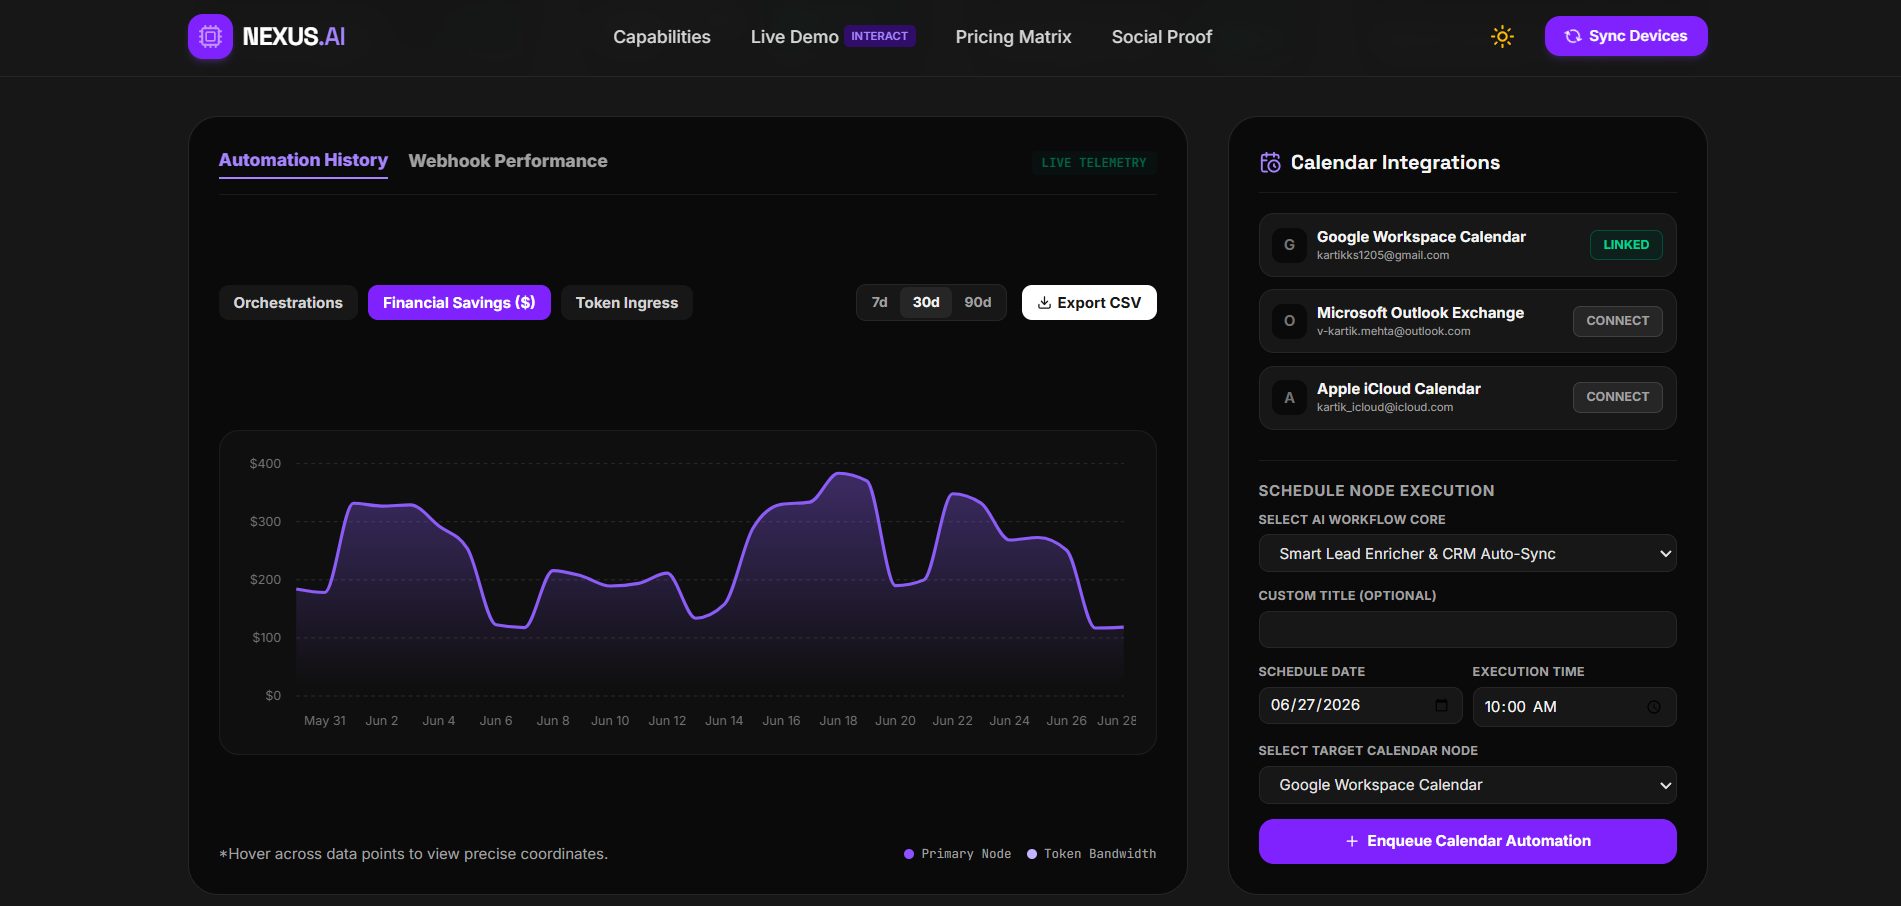This screenshot has height=906, width=1901.
Task: Open the AI Workflow Core dropdown
Action: tap(1467, 553)
